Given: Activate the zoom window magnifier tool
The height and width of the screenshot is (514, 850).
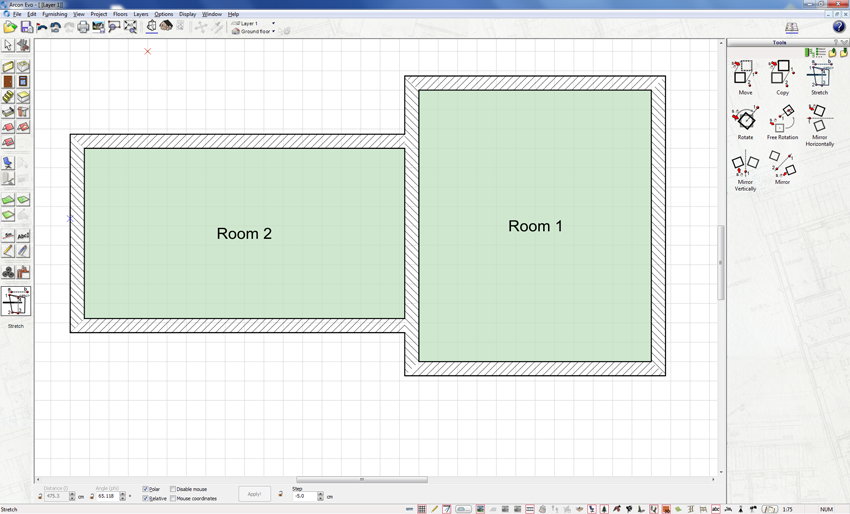Looking at the screenshot, I should pos(114,27).
